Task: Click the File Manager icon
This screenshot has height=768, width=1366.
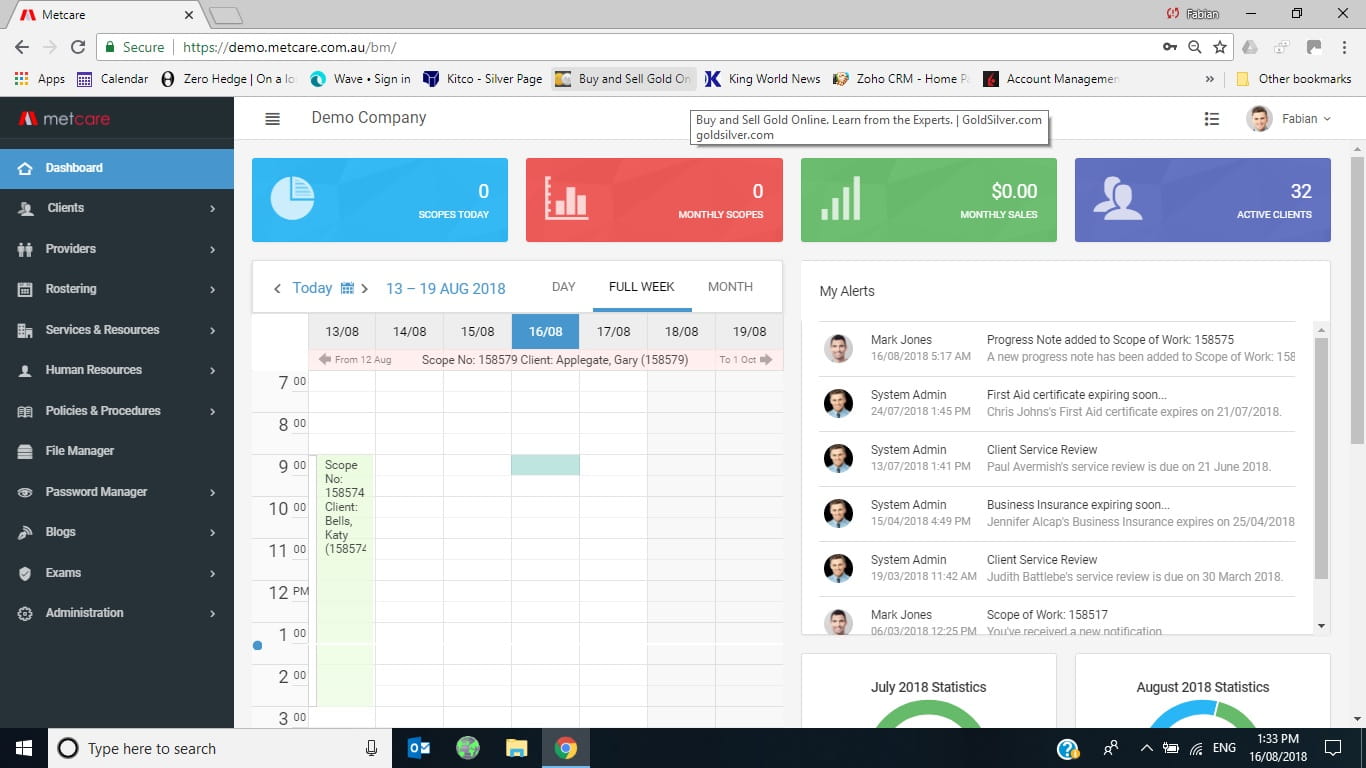Action: tap(25, 451)
